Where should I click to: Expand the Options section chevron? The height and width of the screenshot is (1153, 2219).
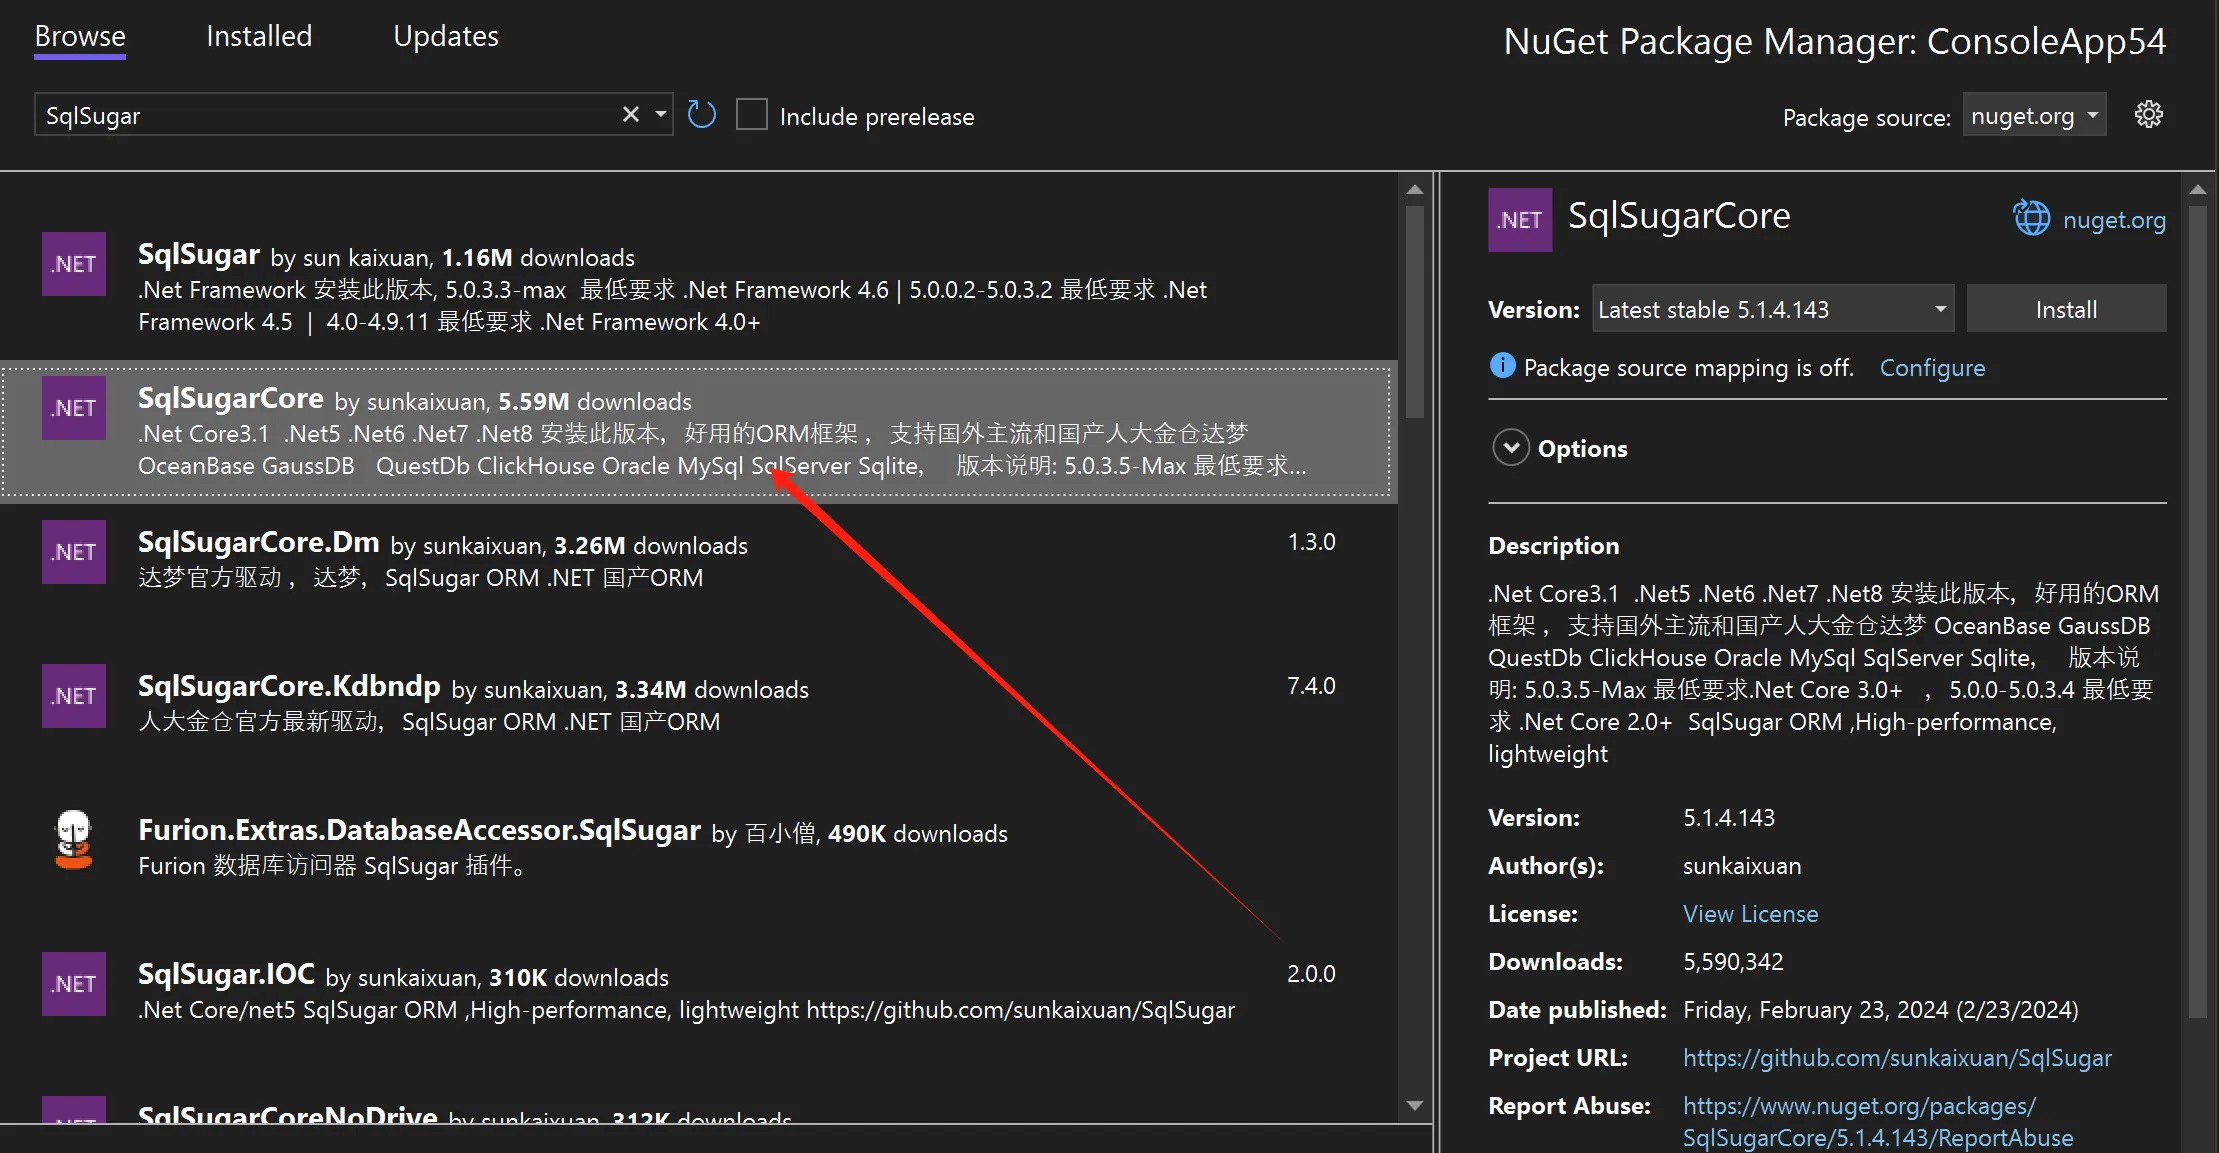pos(1511,447)
